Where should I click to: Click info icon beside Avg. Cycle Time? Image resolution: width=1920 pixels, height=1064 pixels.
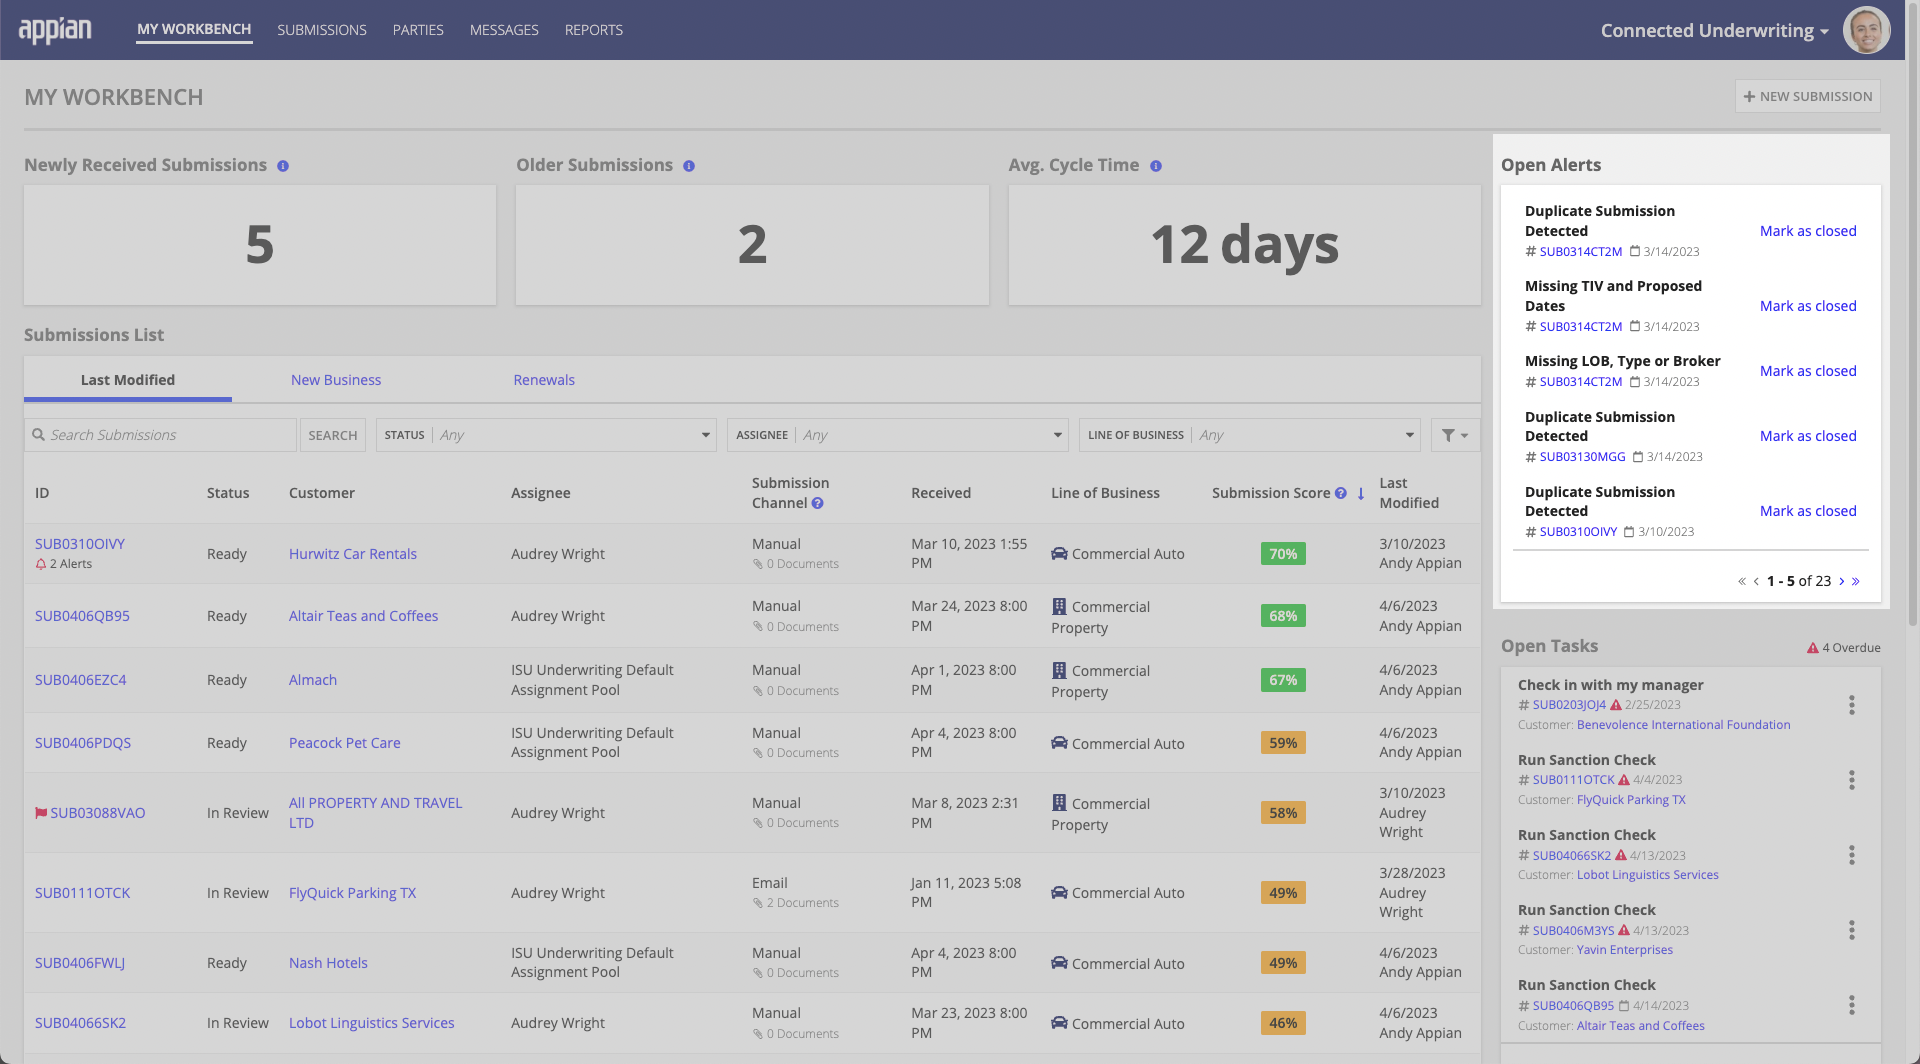click(x=1156, y=166)
